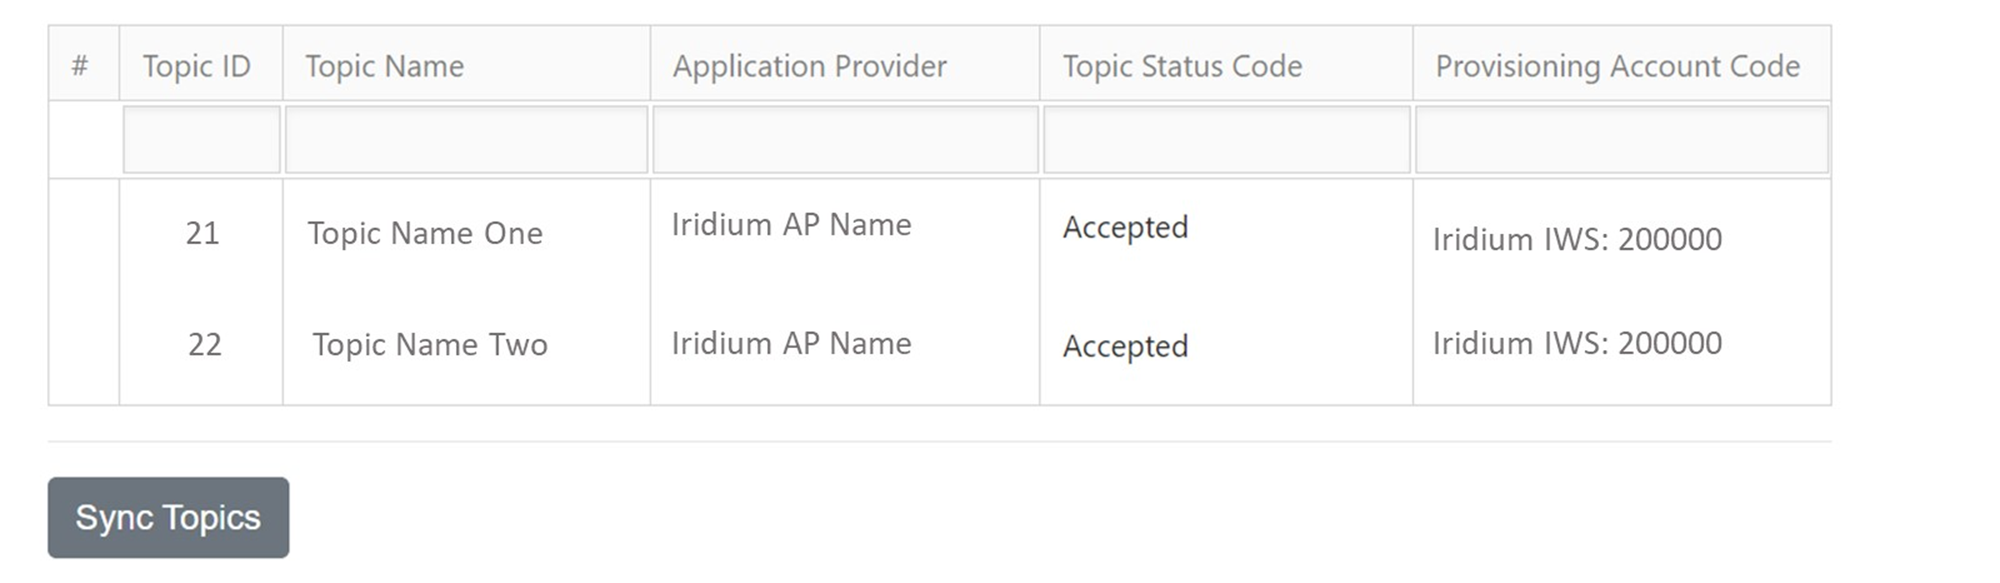Sort by the Application Provider column header
The image size is (2000, 583).
809,66
